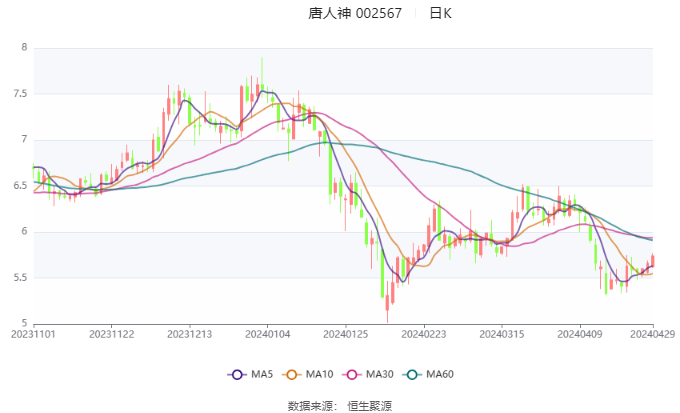
Task: Select the 20240409 date on the x-axis
Action: click(577, 334)
